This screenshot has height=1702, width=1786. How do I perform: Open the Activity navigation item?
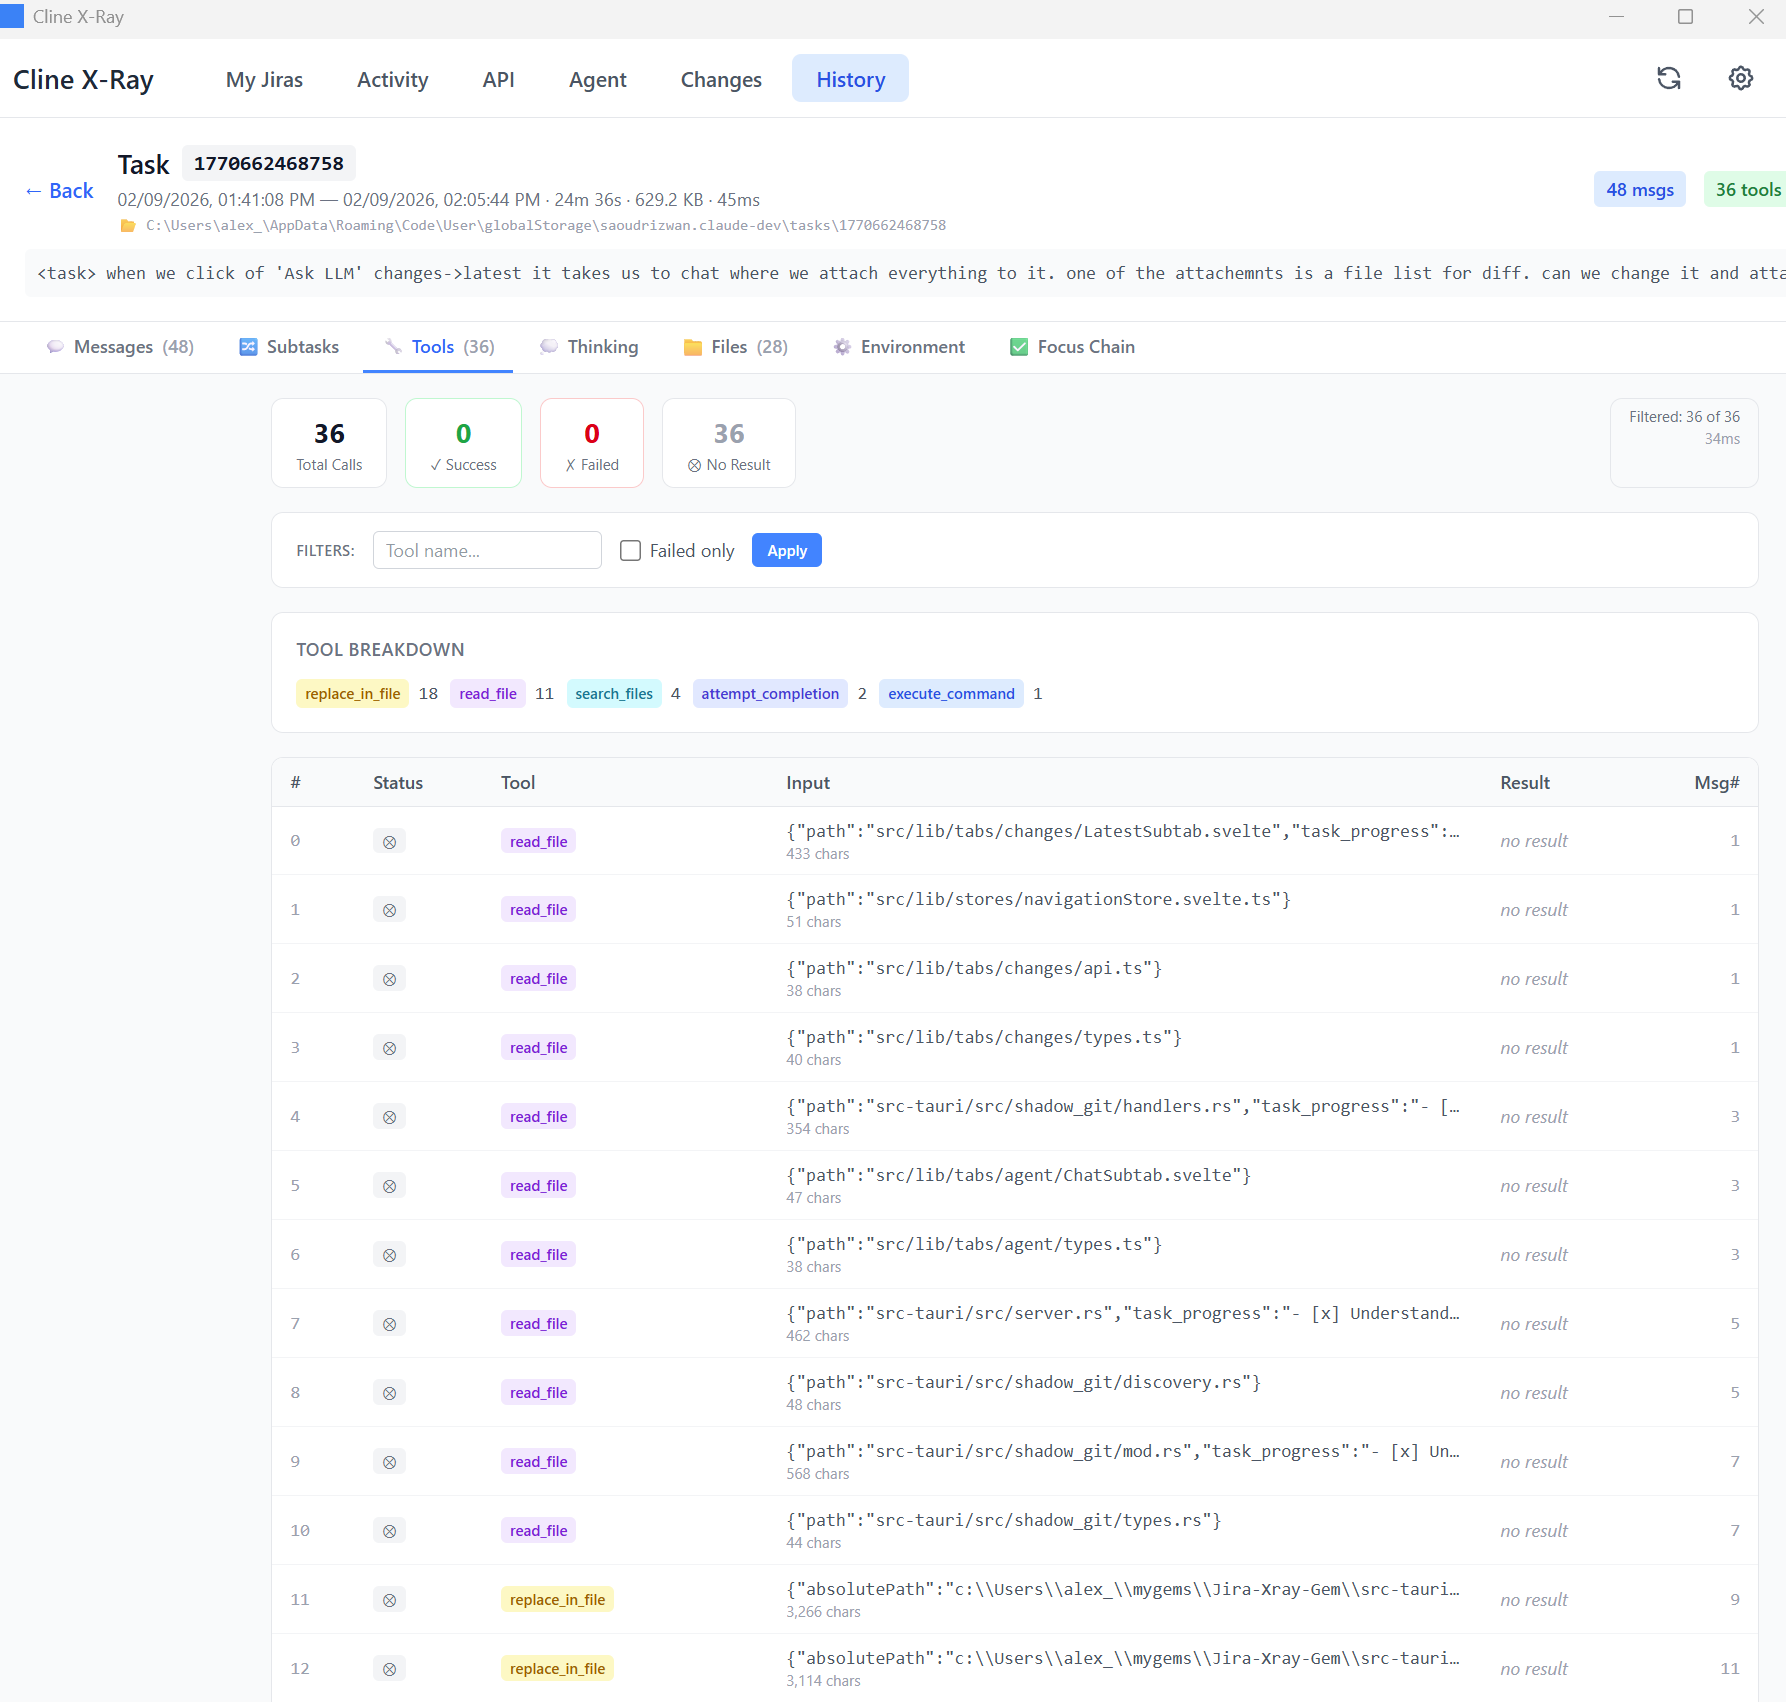392,79
